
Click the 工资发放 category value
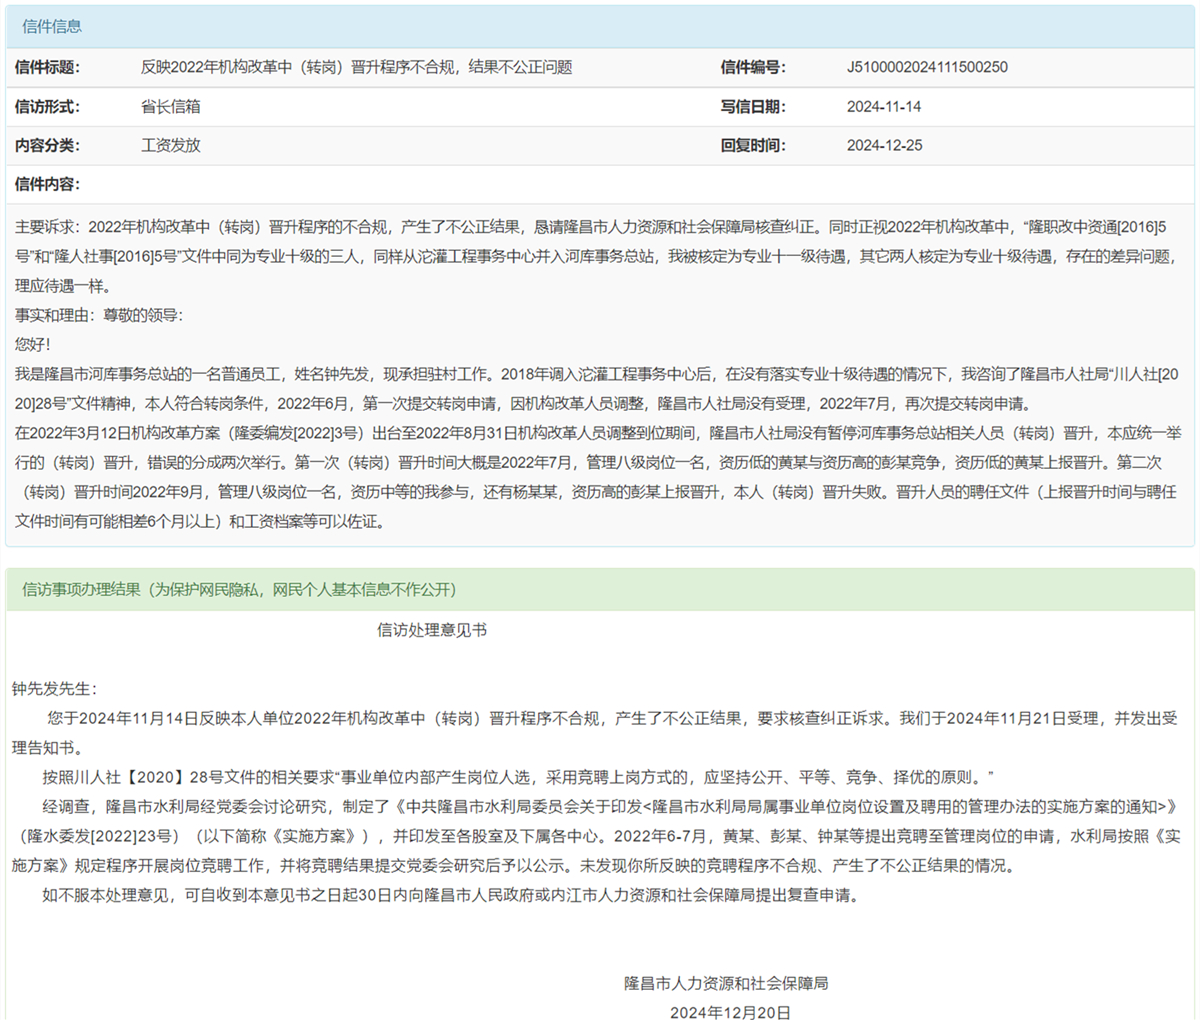click(170, 145)
